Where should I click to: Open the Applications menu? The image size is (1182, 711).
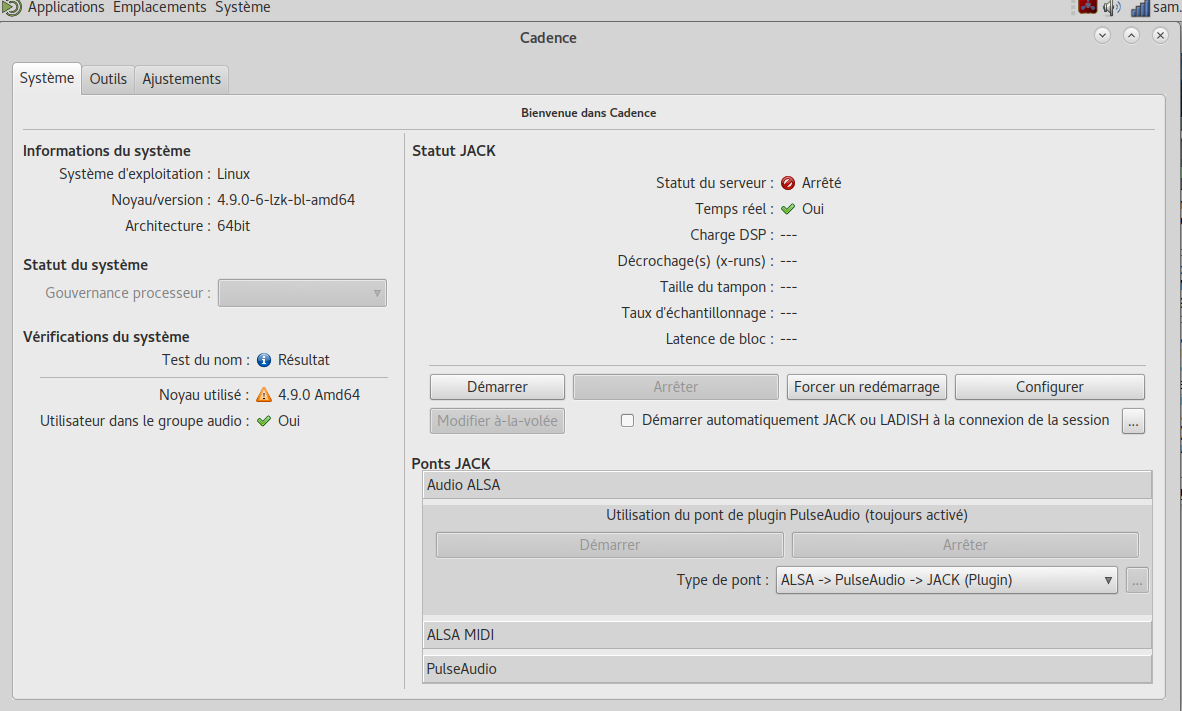pyautogui.click(x=65, y=8)
